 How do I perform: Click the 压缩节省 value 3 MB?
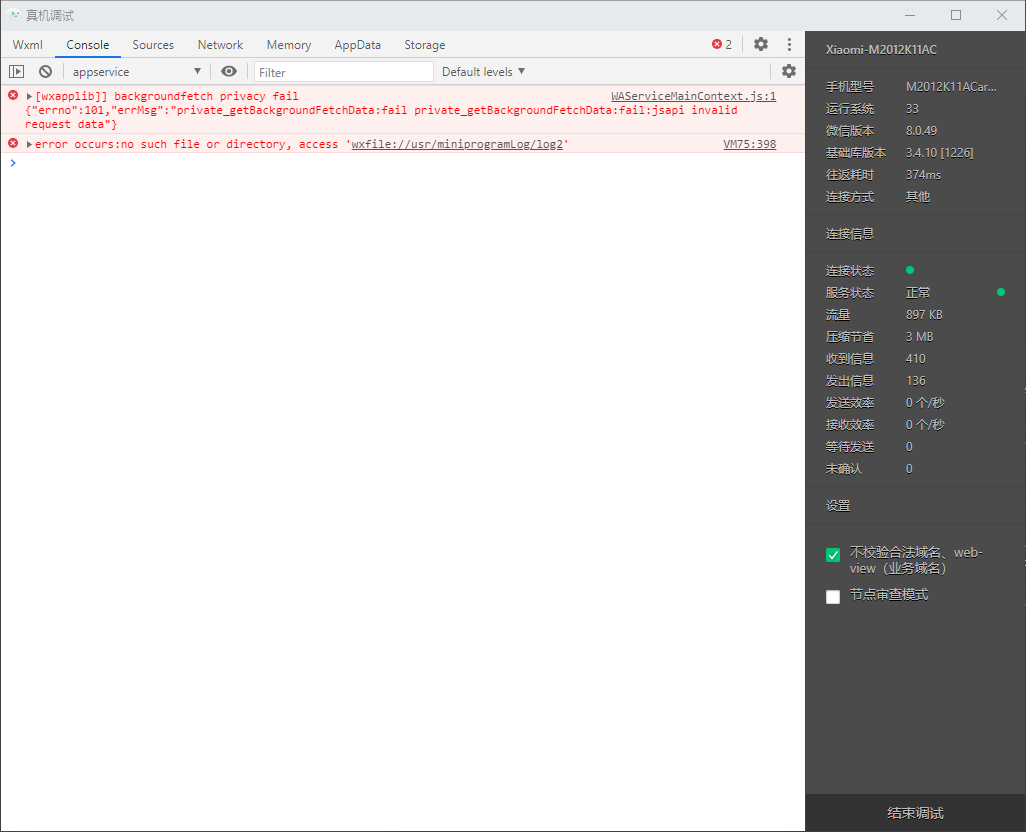pos(919,337)
